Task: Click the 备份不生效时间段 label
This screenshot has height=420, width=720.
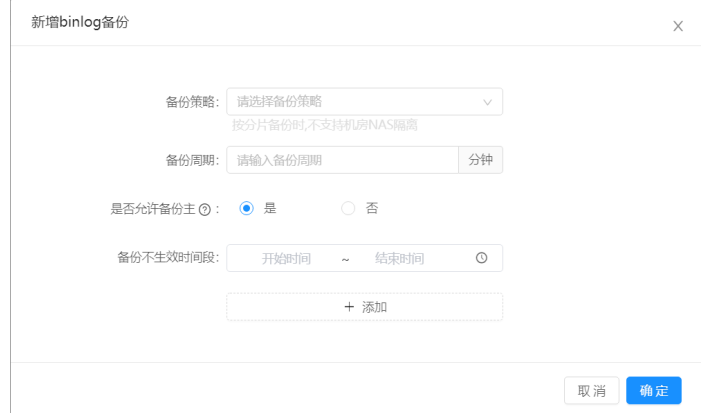Action: [x=167, y=258]
